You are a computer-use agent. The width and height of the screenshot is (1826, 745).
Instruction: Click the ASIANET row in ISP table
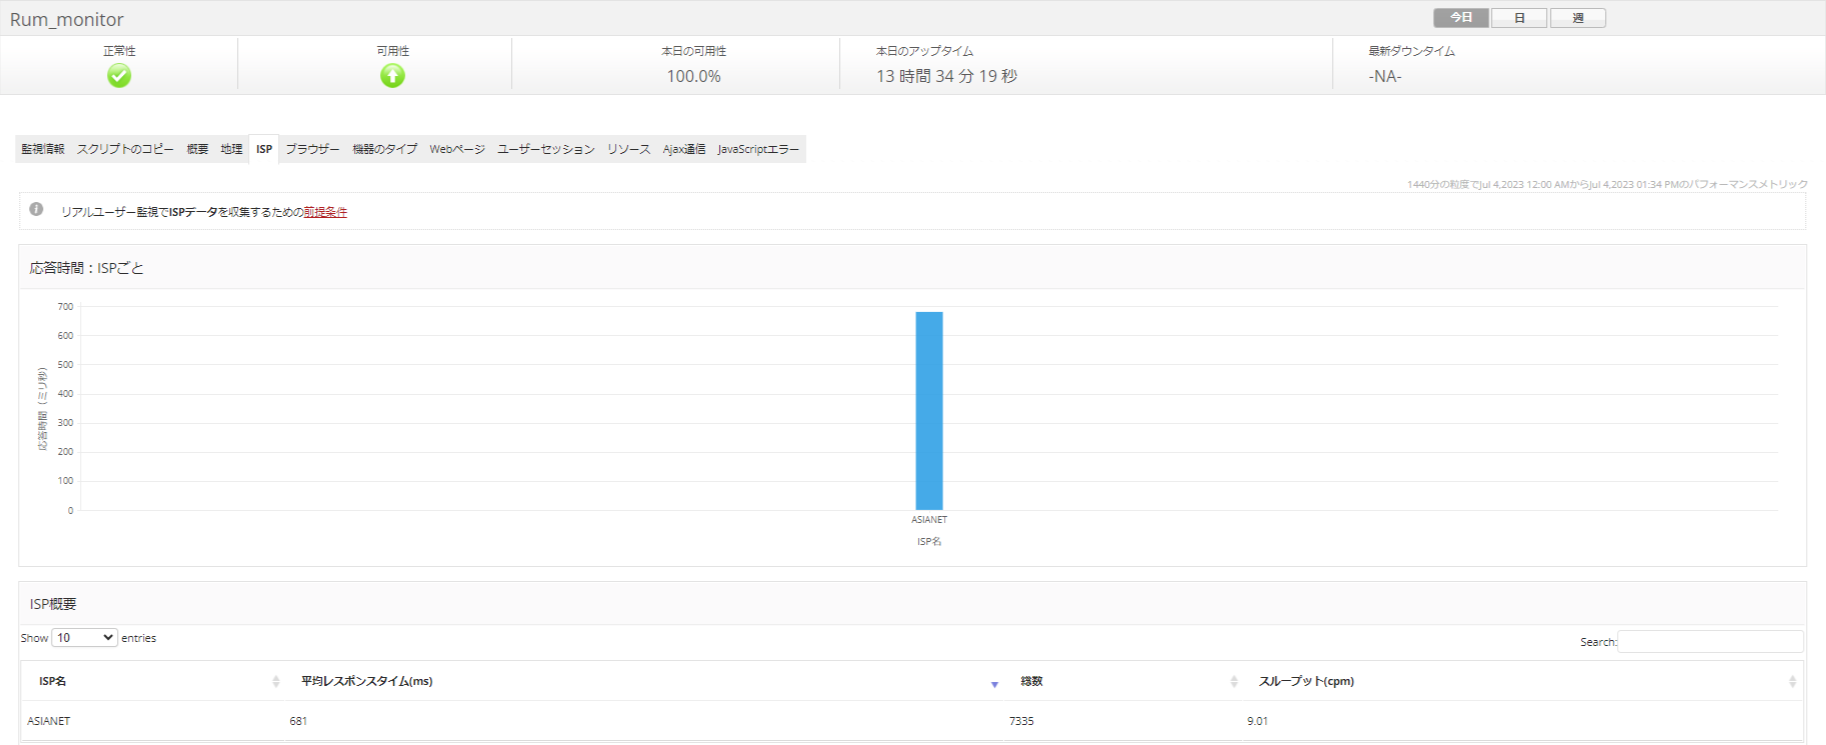[49, 721]
